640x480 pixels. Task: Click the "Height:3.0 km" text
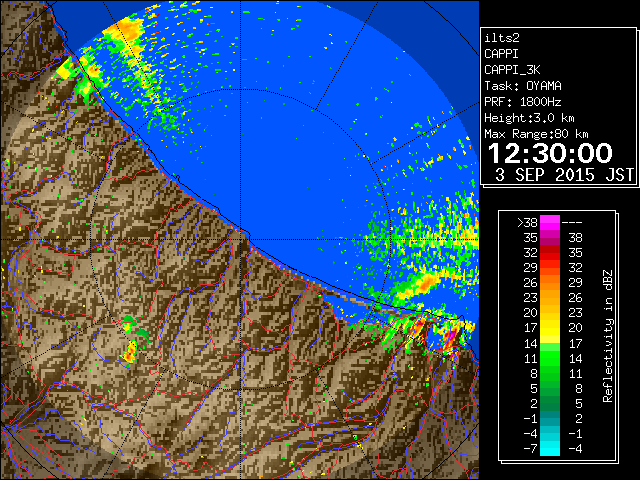pyautogui.click(x=529, y=118)
